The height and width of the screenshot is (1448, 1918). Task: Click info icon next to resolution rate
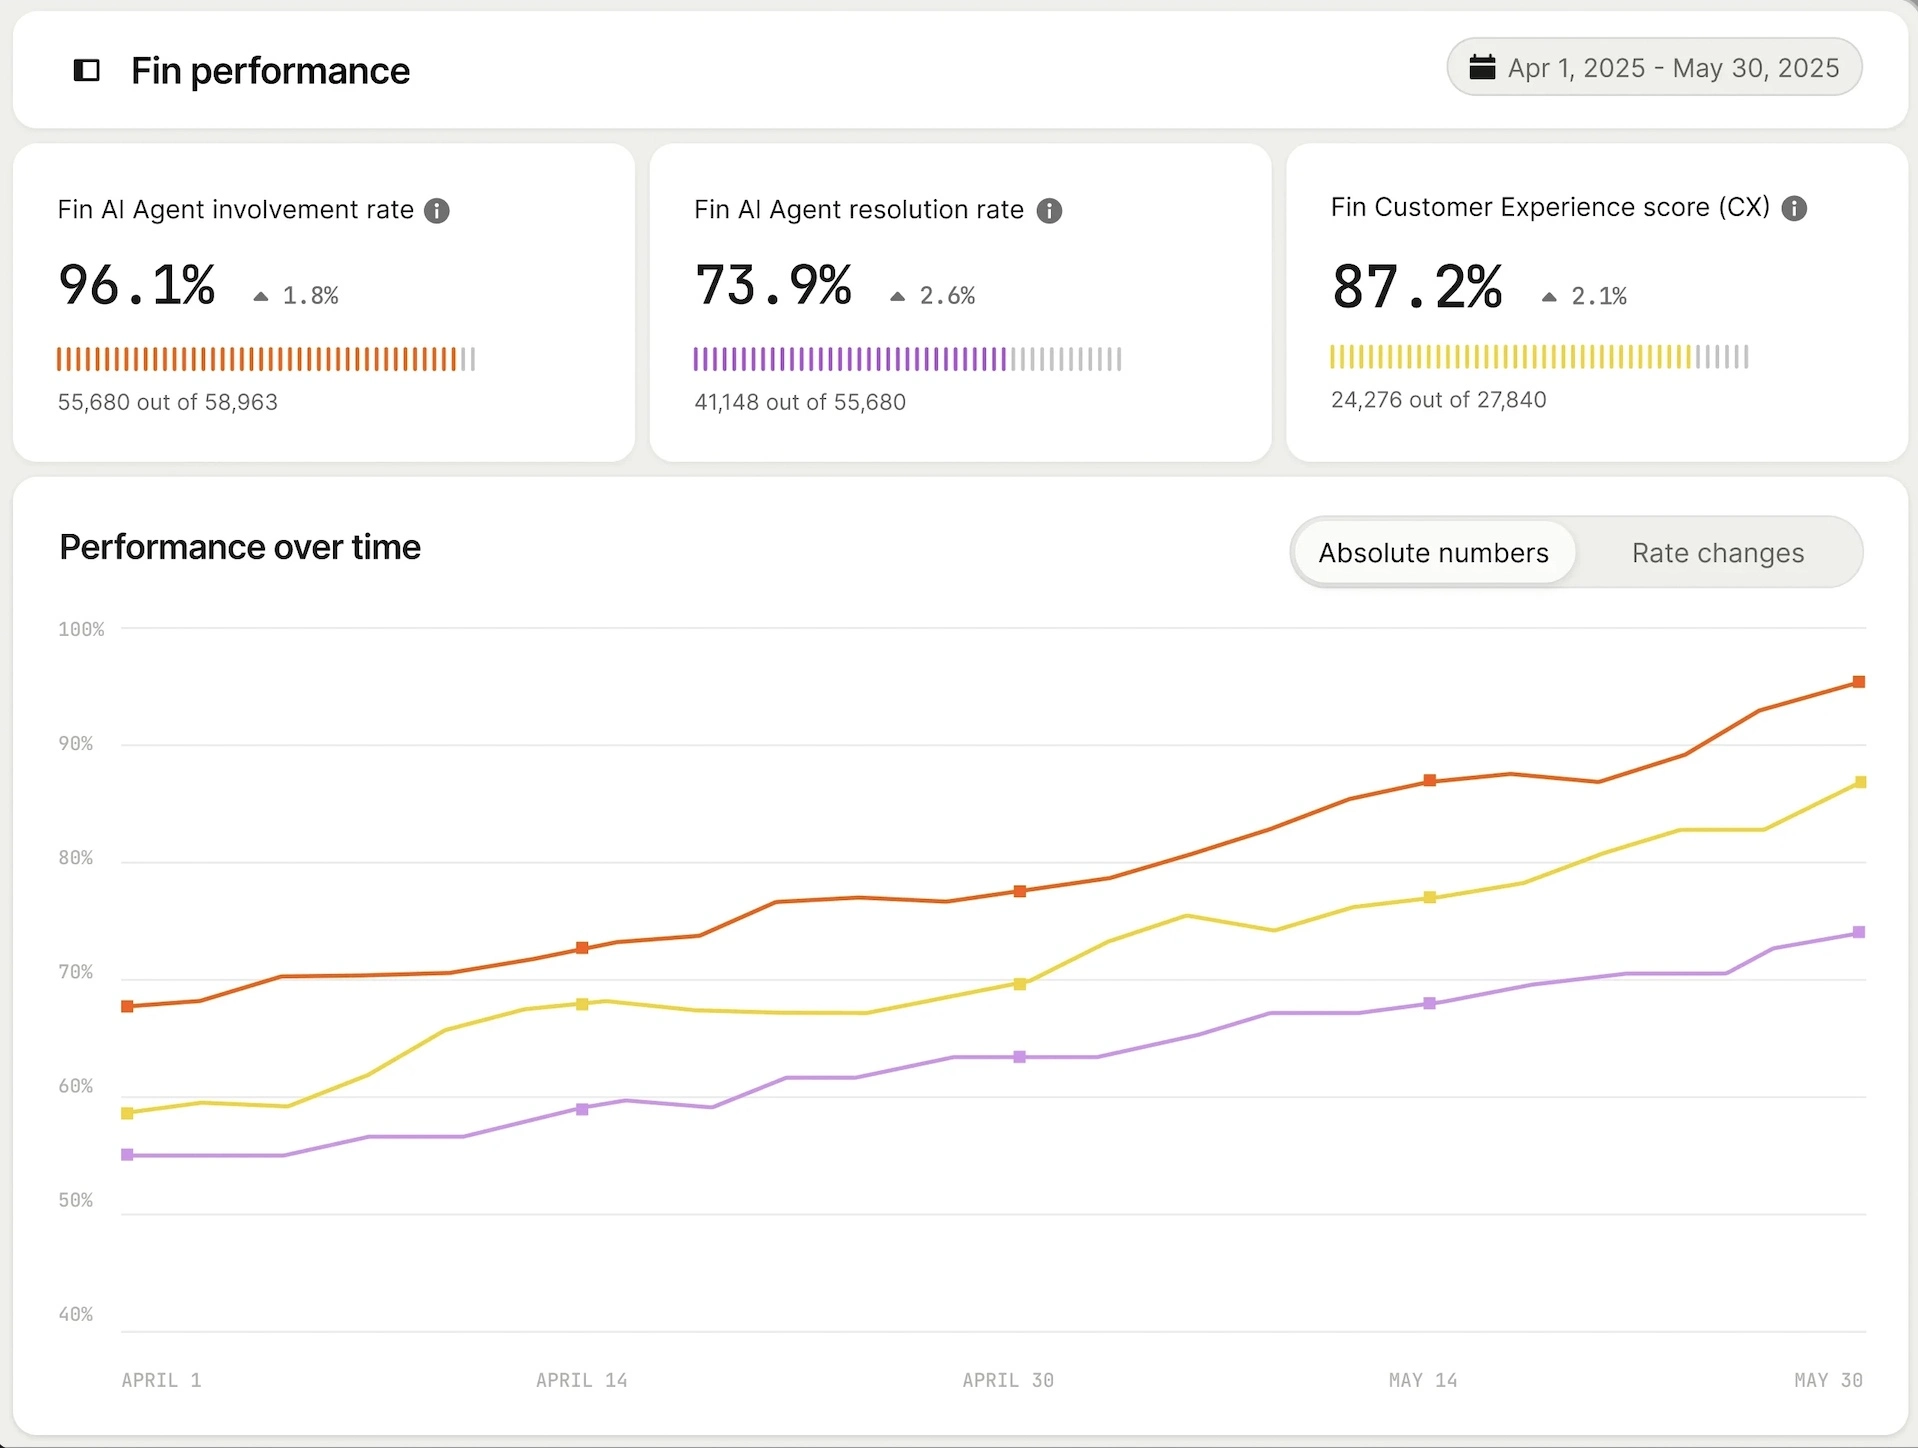(x=1049, y=210)
